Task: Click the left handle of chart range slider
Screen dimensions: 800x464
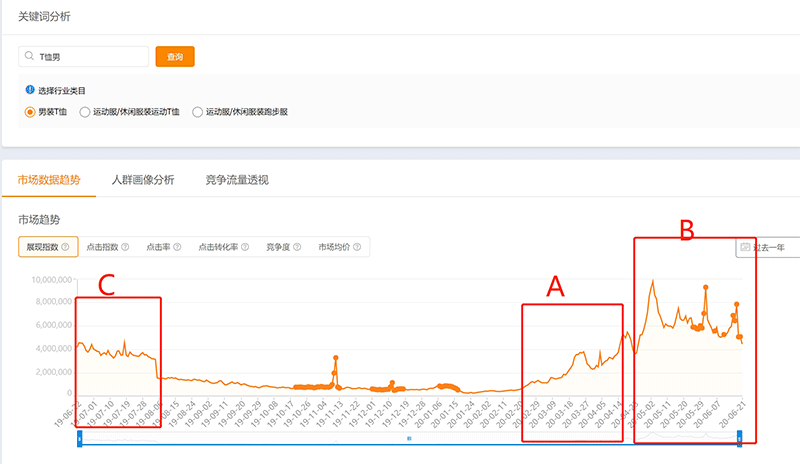Action: (79, 437)
